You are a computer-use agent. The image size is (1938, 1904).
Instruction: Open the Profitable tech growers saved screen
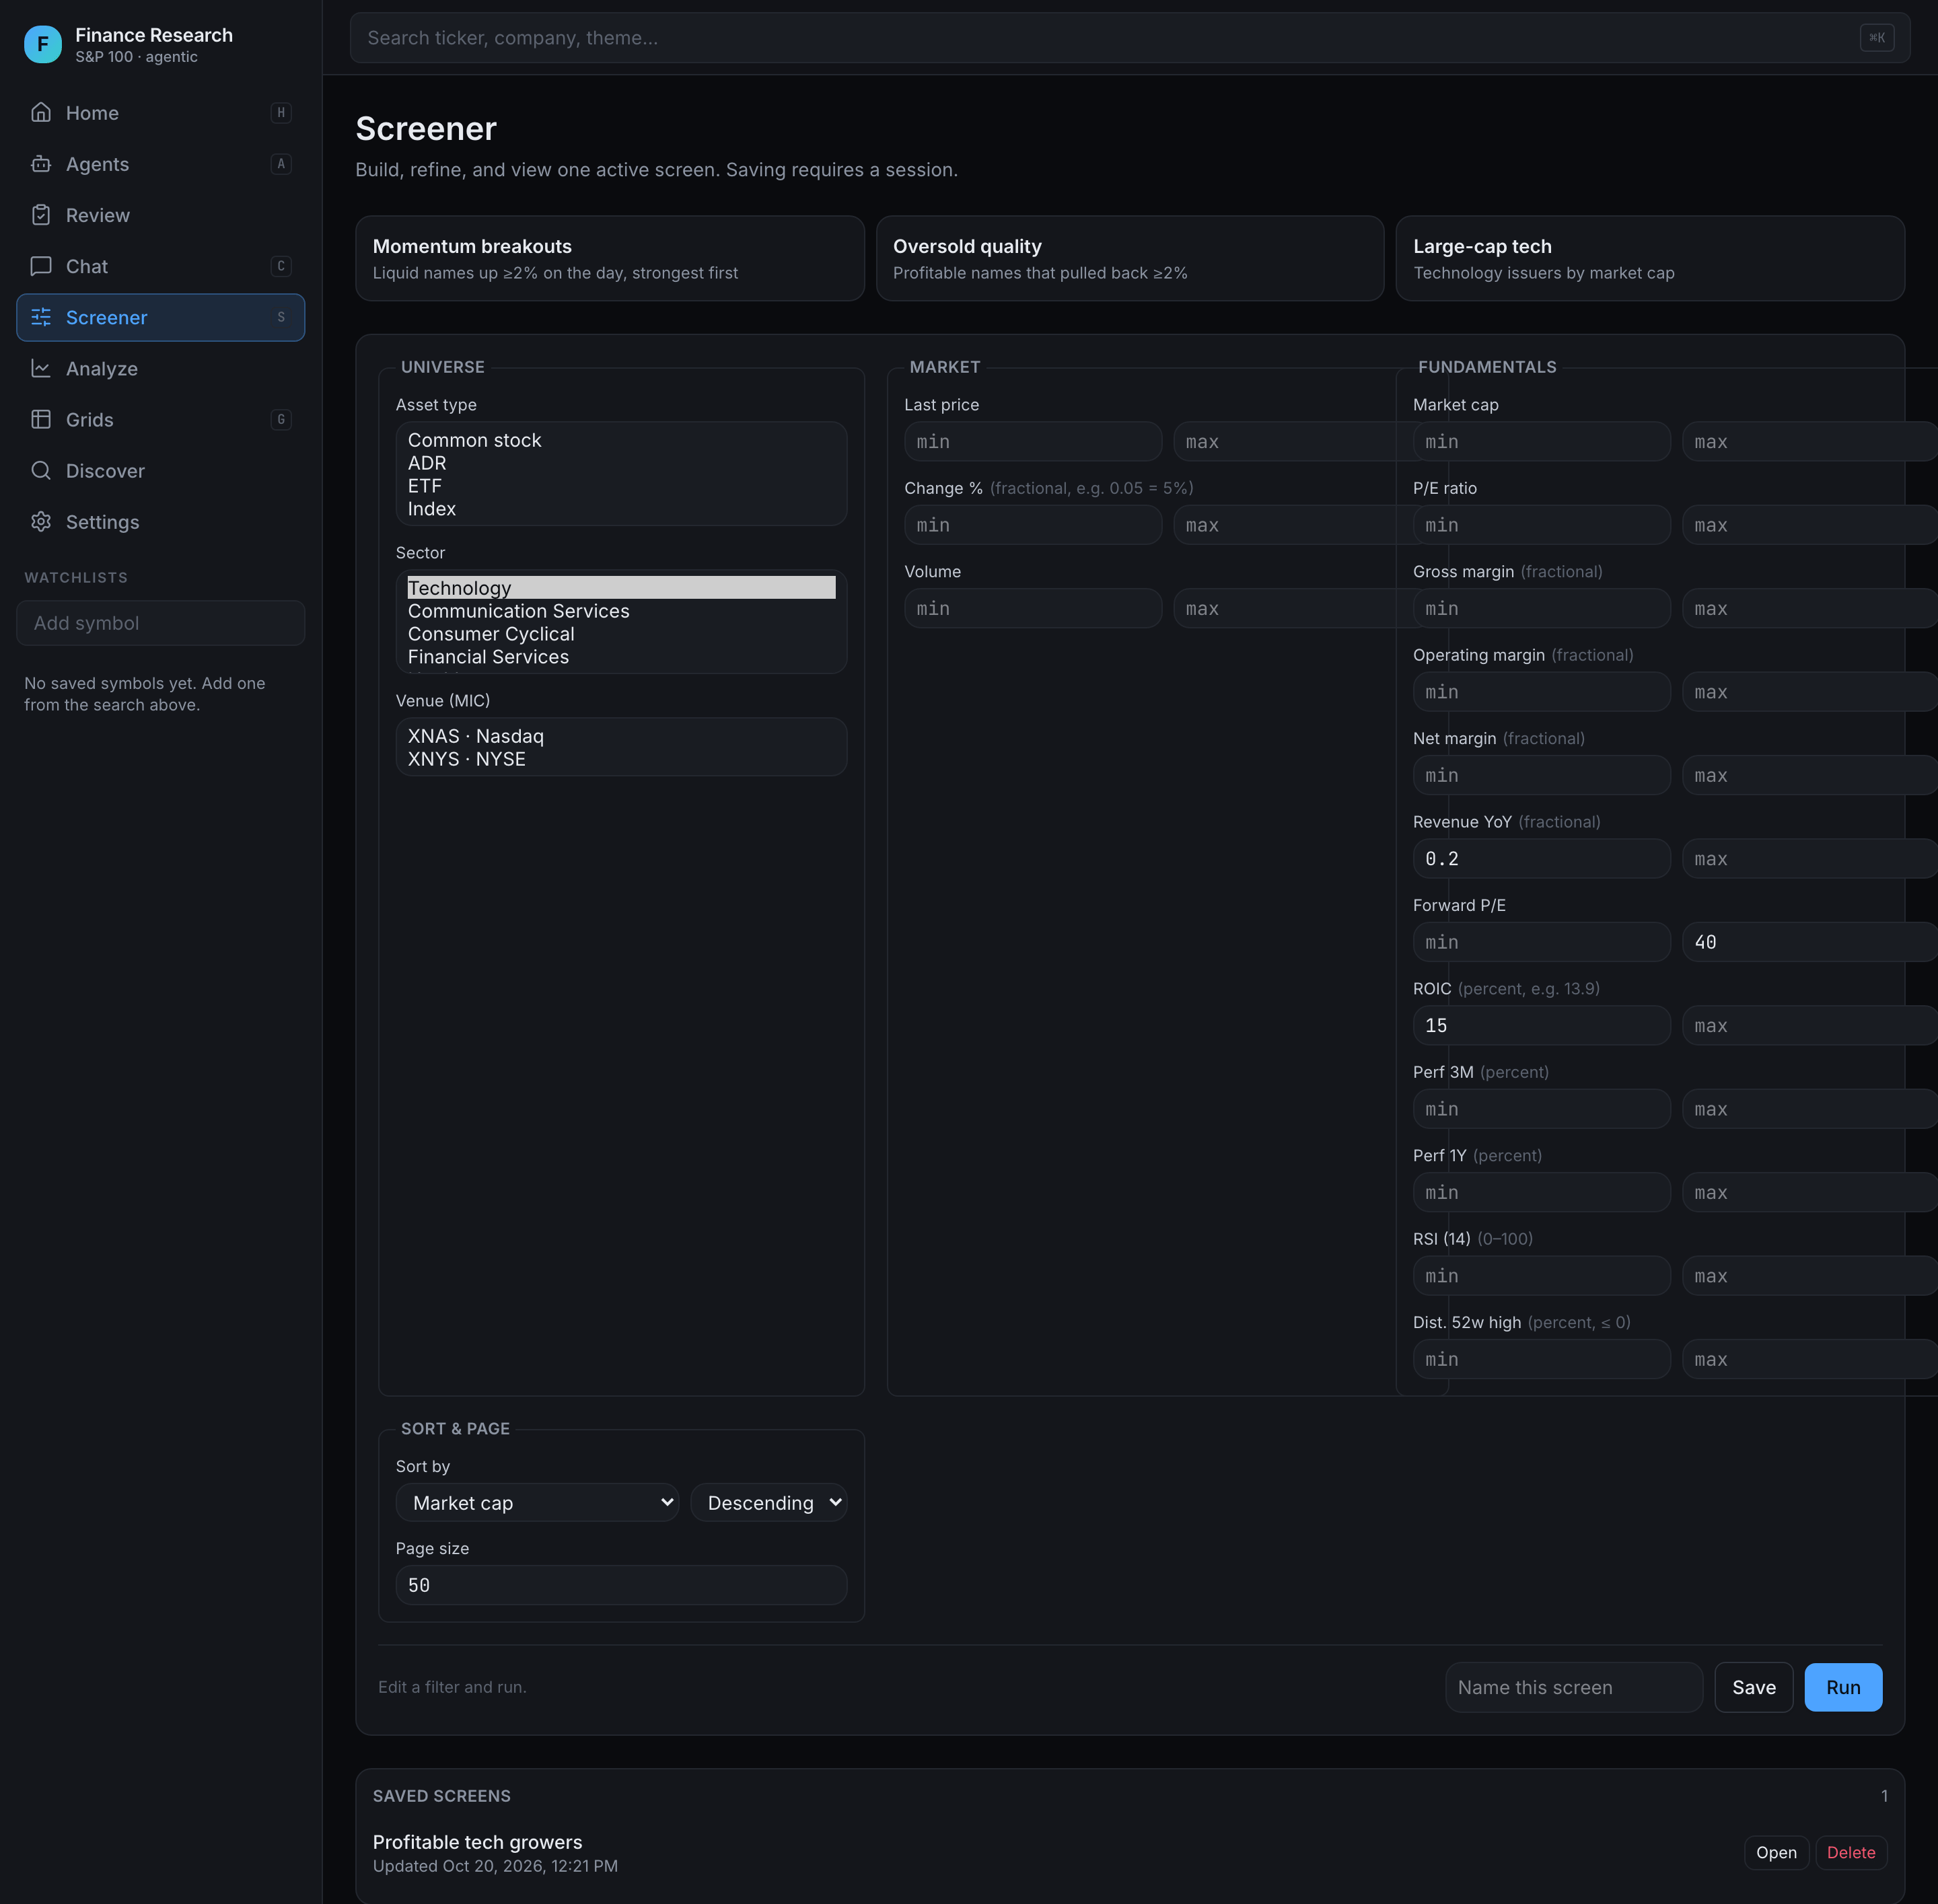[x=1776, y=1852]
